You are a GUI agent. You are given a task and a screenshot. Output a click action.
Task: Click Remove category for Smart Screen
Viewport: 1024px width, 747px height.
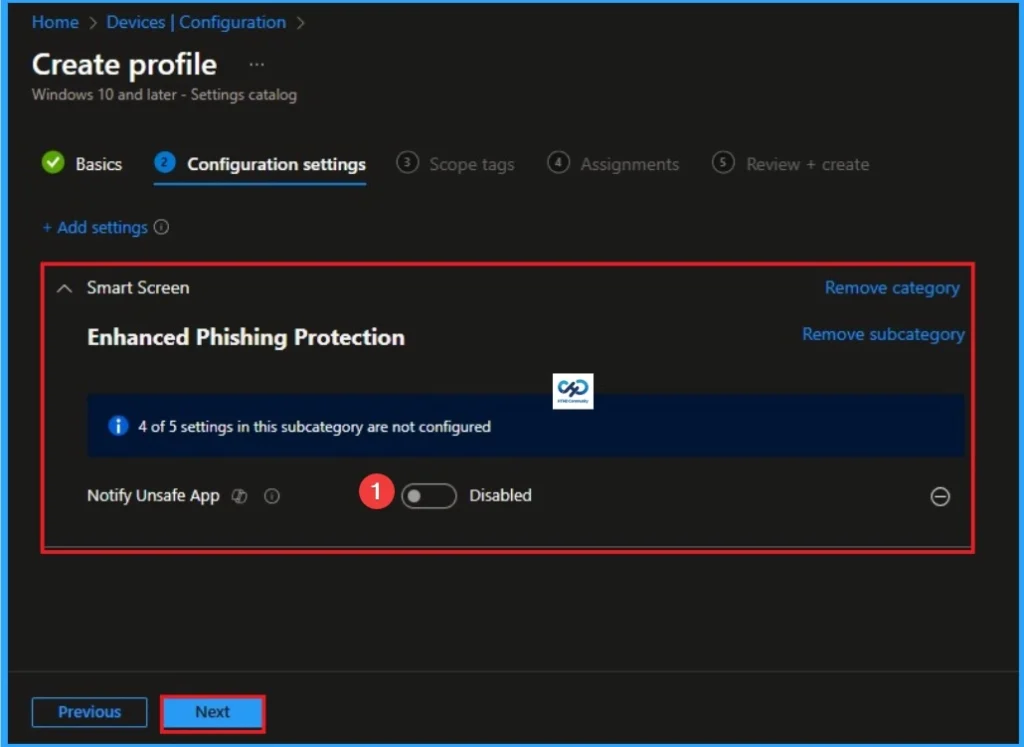tap(891, 288)
